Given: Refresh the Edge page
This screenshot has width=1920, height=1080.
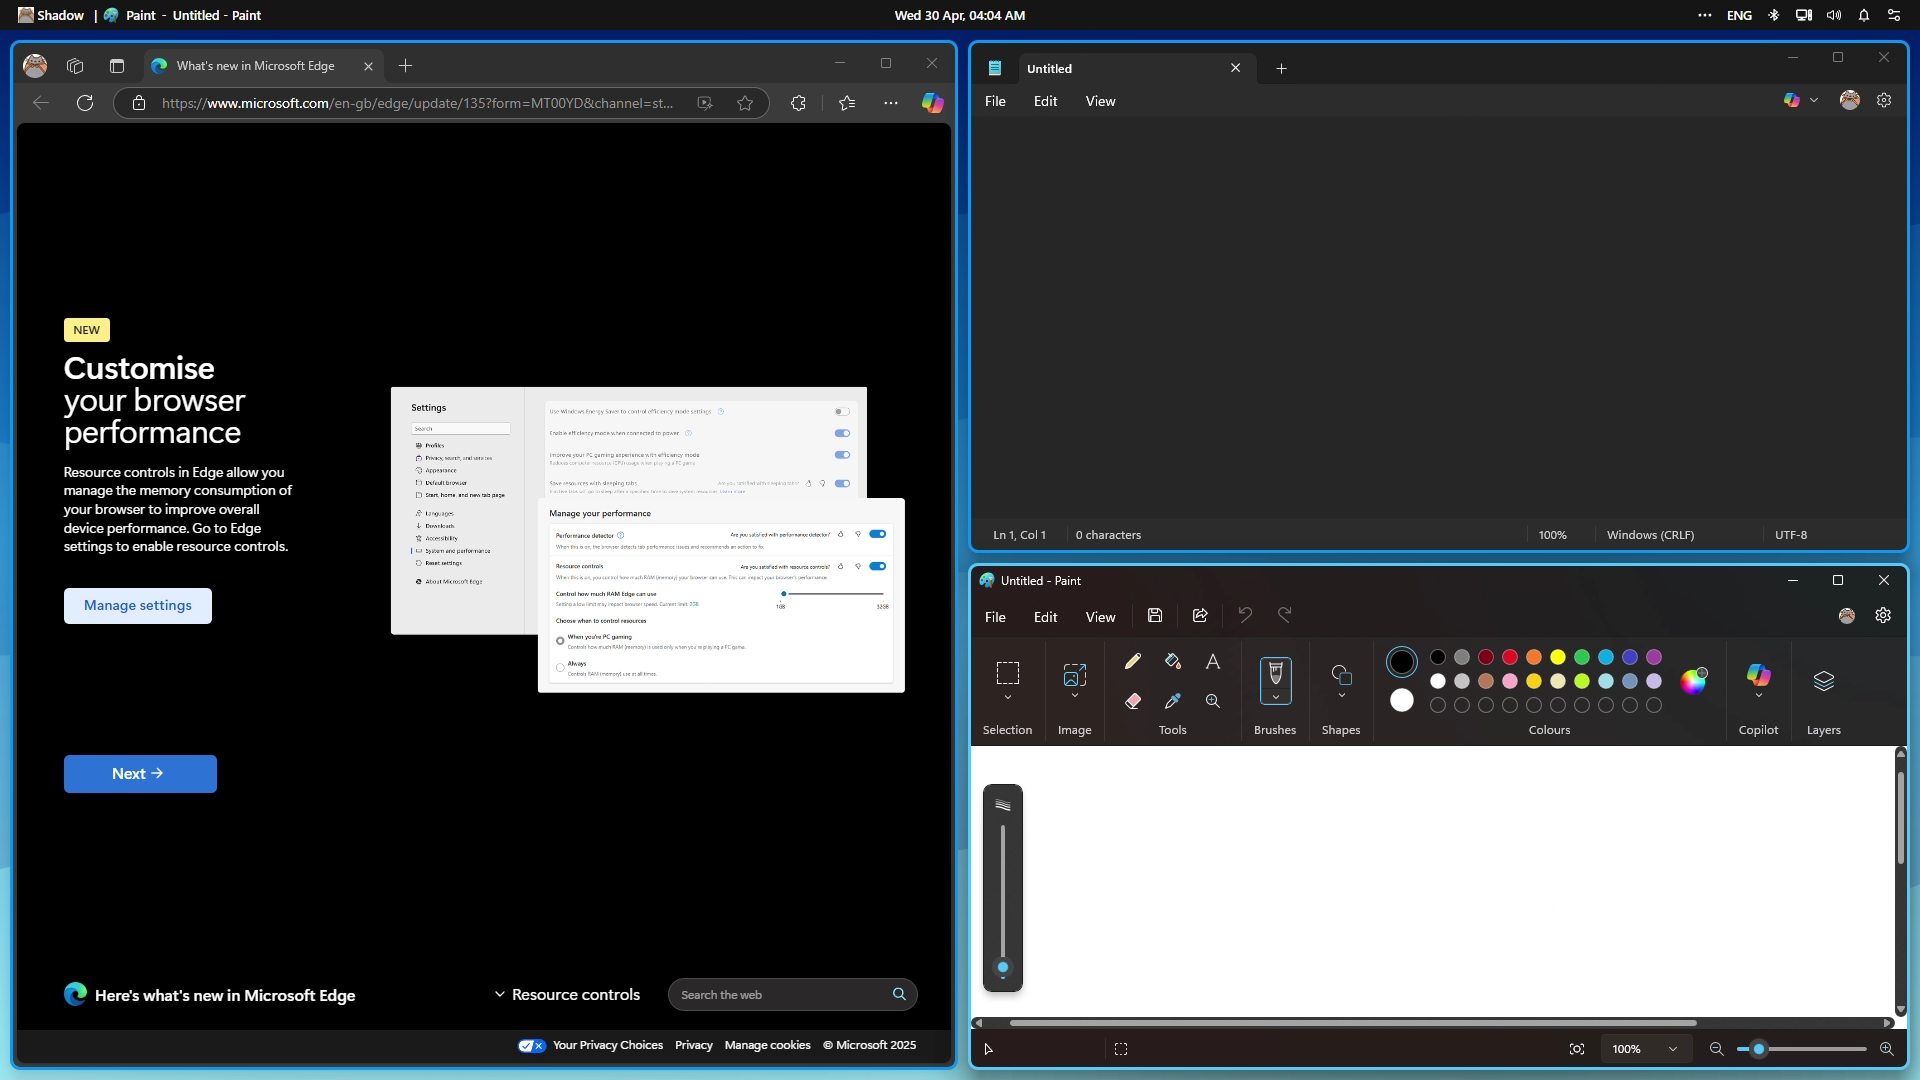Looking at the screenshot, I should coord(85,103).
